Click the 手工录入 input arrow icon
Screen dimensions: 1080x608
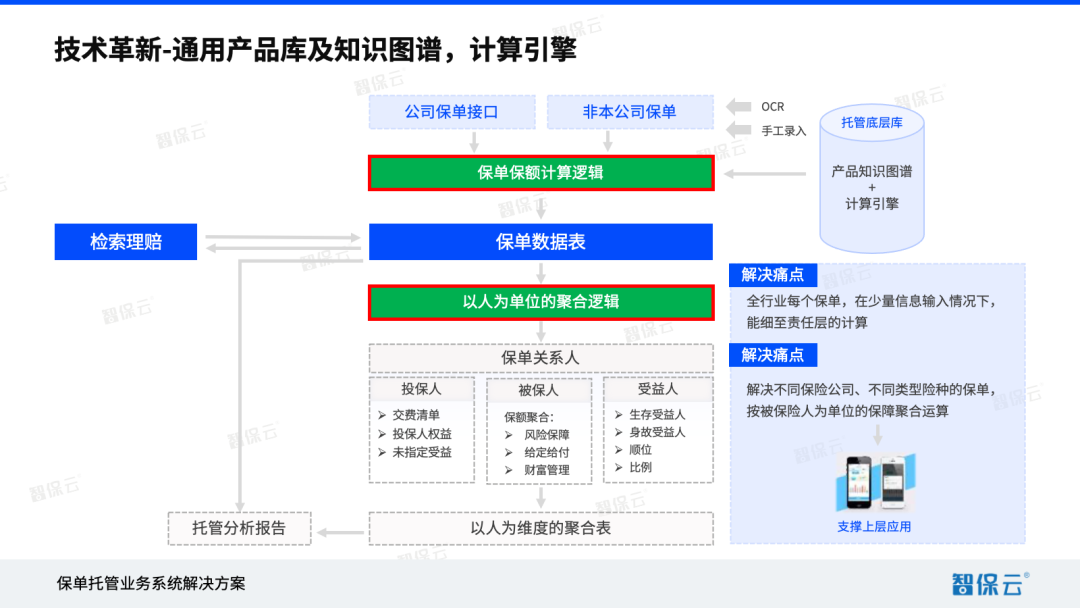click(x=737, y=131)
